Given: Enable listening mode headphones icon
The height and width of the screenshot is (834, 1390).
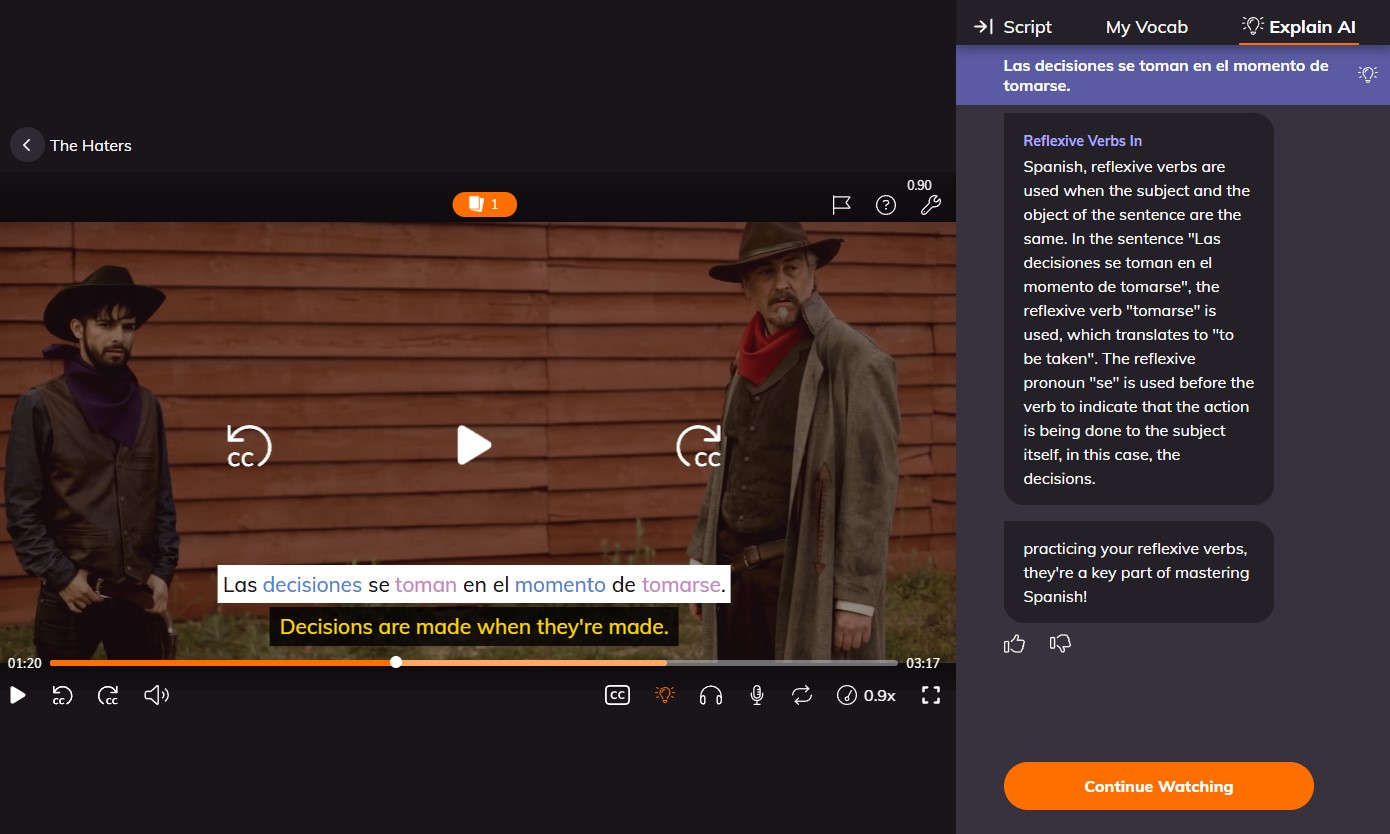Looking at the screenshot, I should click(x=711, y=695).
